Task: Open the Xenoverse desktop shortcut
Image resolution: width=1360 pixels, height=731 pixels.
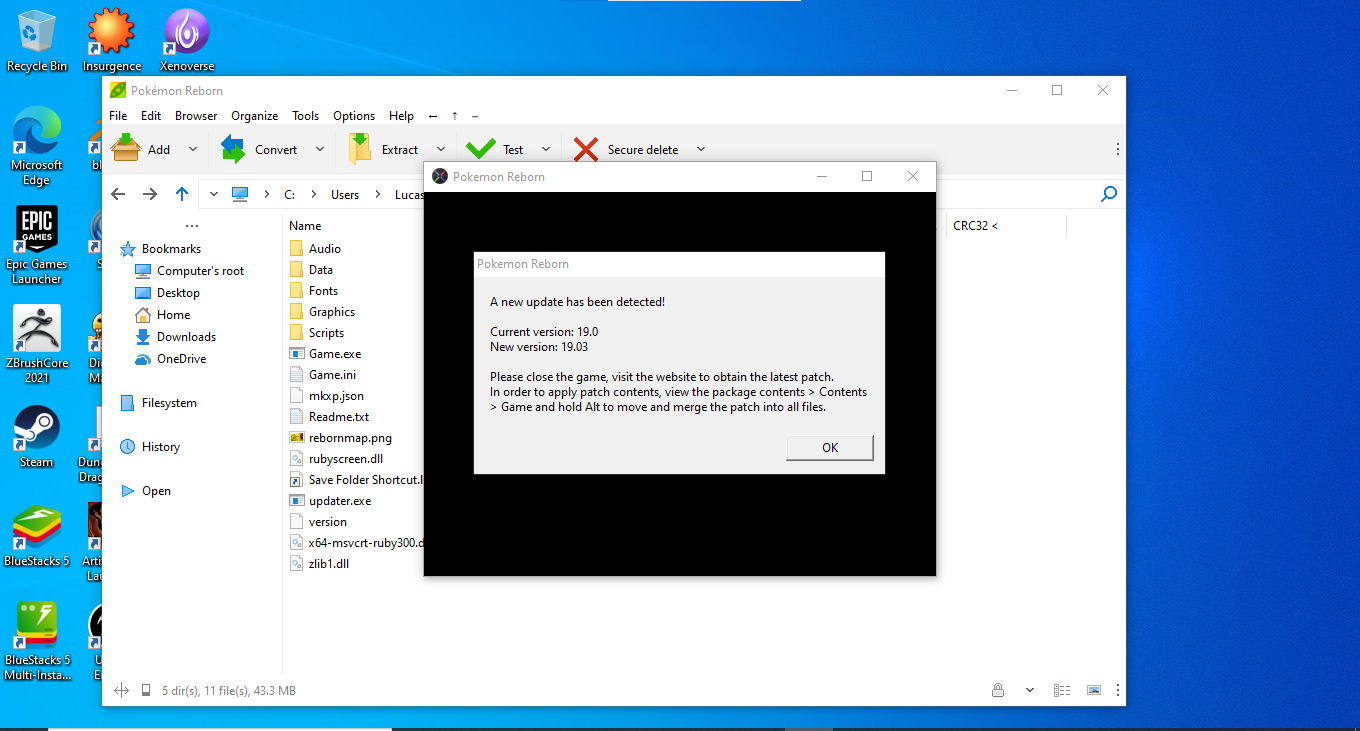Action: tap(187, 40)
